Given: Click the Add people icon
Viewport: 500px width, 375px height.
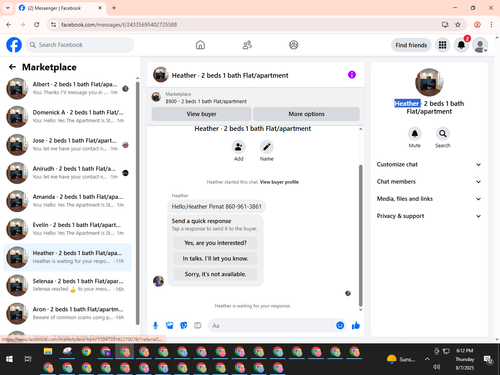Looking at the screenshot, I should [239, 147].
